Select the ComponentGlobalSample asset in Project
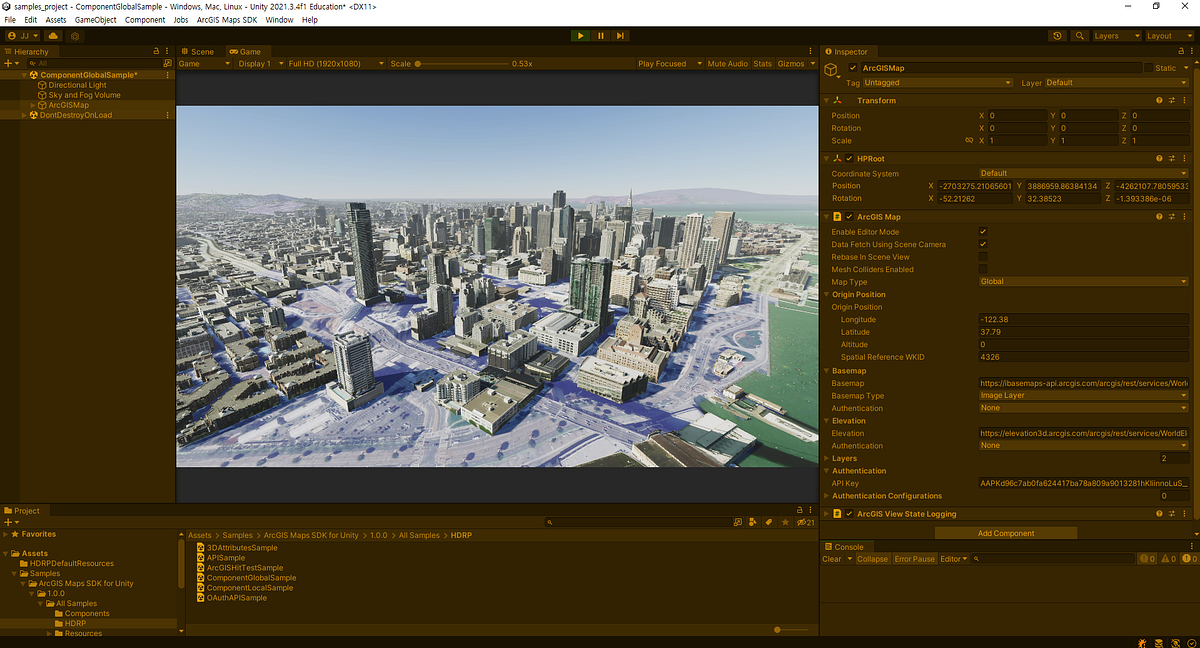Viewport: 1200px width, 648px height. click(x=253, y=577)
